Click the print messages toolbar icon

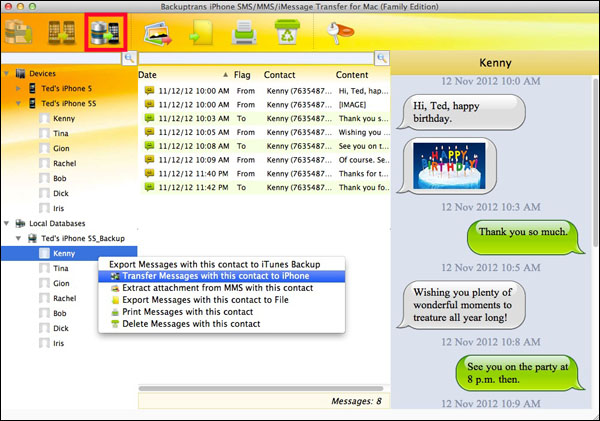pyautogui.click(x=244, y=33)
